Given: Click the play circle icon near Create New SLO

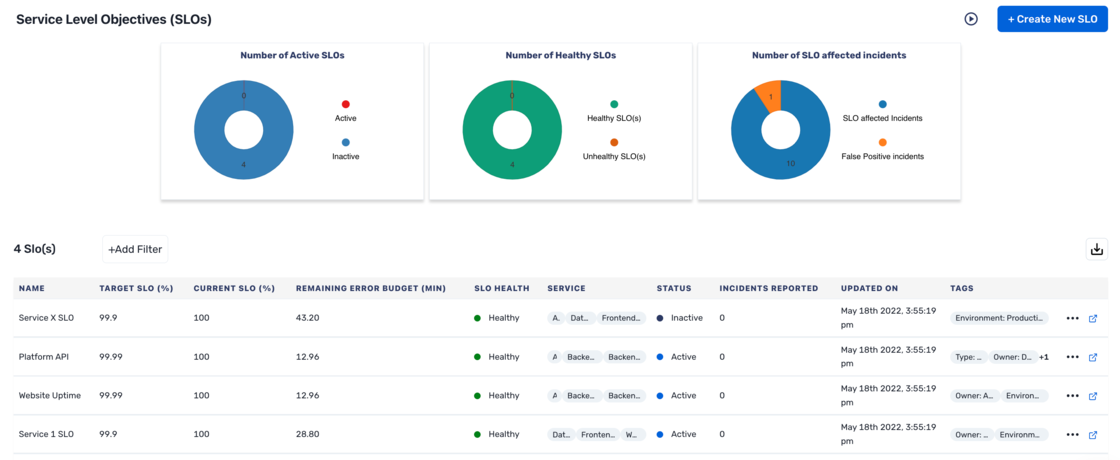Looking at the screenshot, I should point(971,19).
